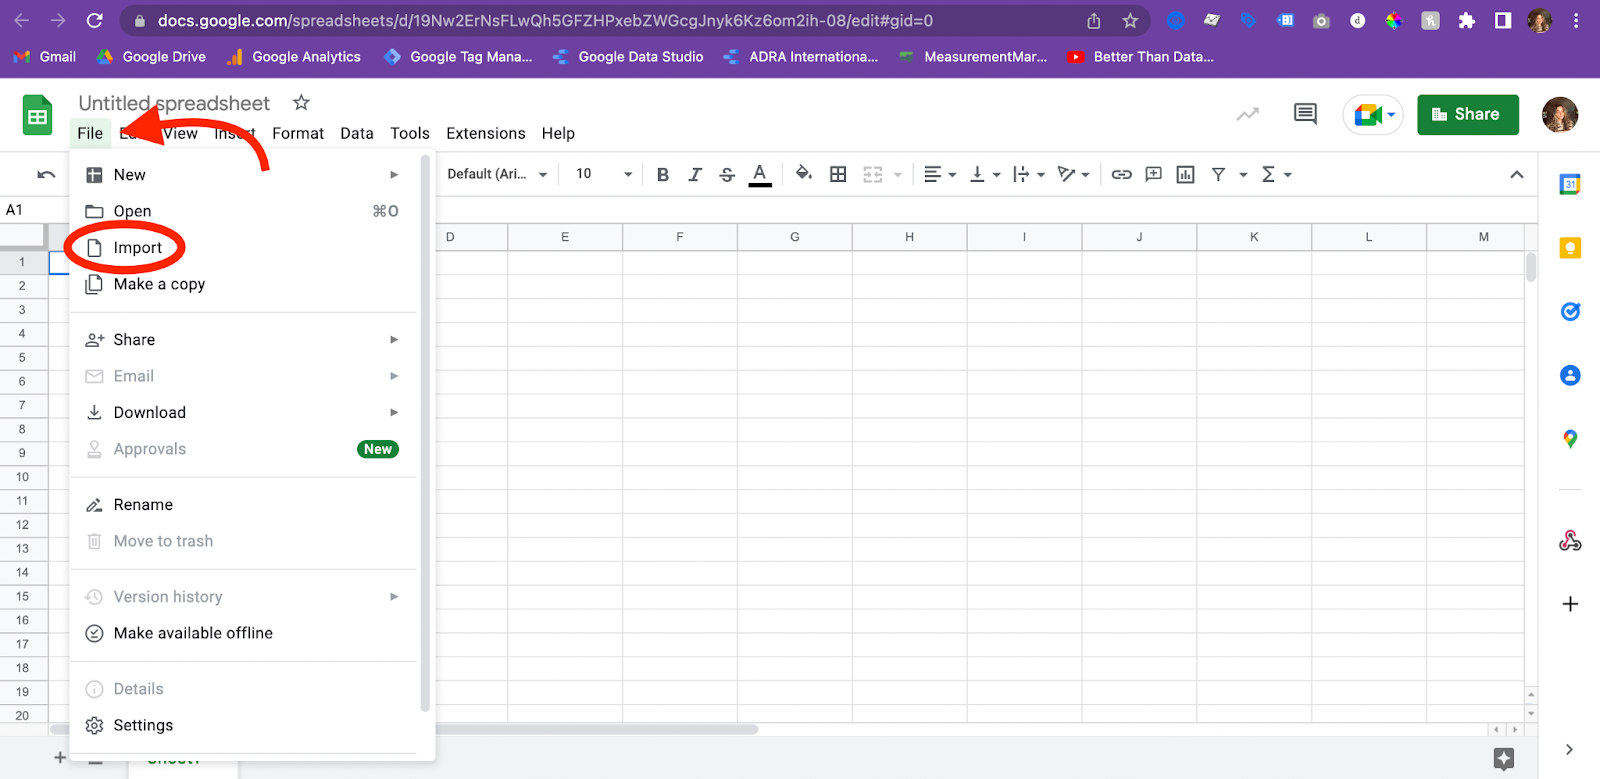The height and width of the screenshot is (779, 1600).
Task: Open the functions sigma menu
Action: [x=1276, y=174]
